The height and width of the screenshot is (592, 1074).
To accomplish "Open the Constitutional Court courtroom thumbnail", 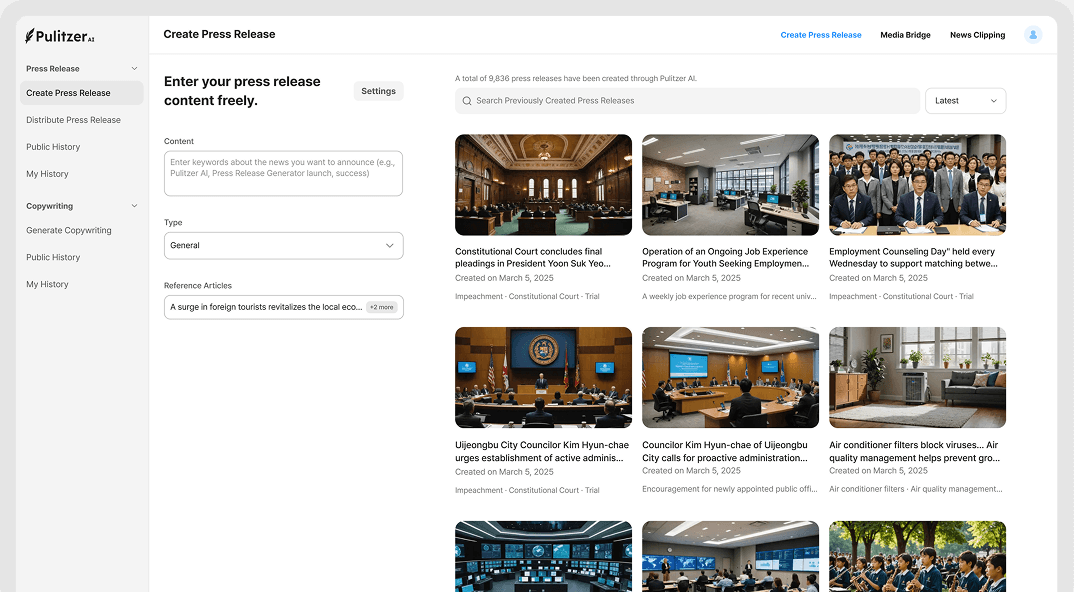I will 543,185.
